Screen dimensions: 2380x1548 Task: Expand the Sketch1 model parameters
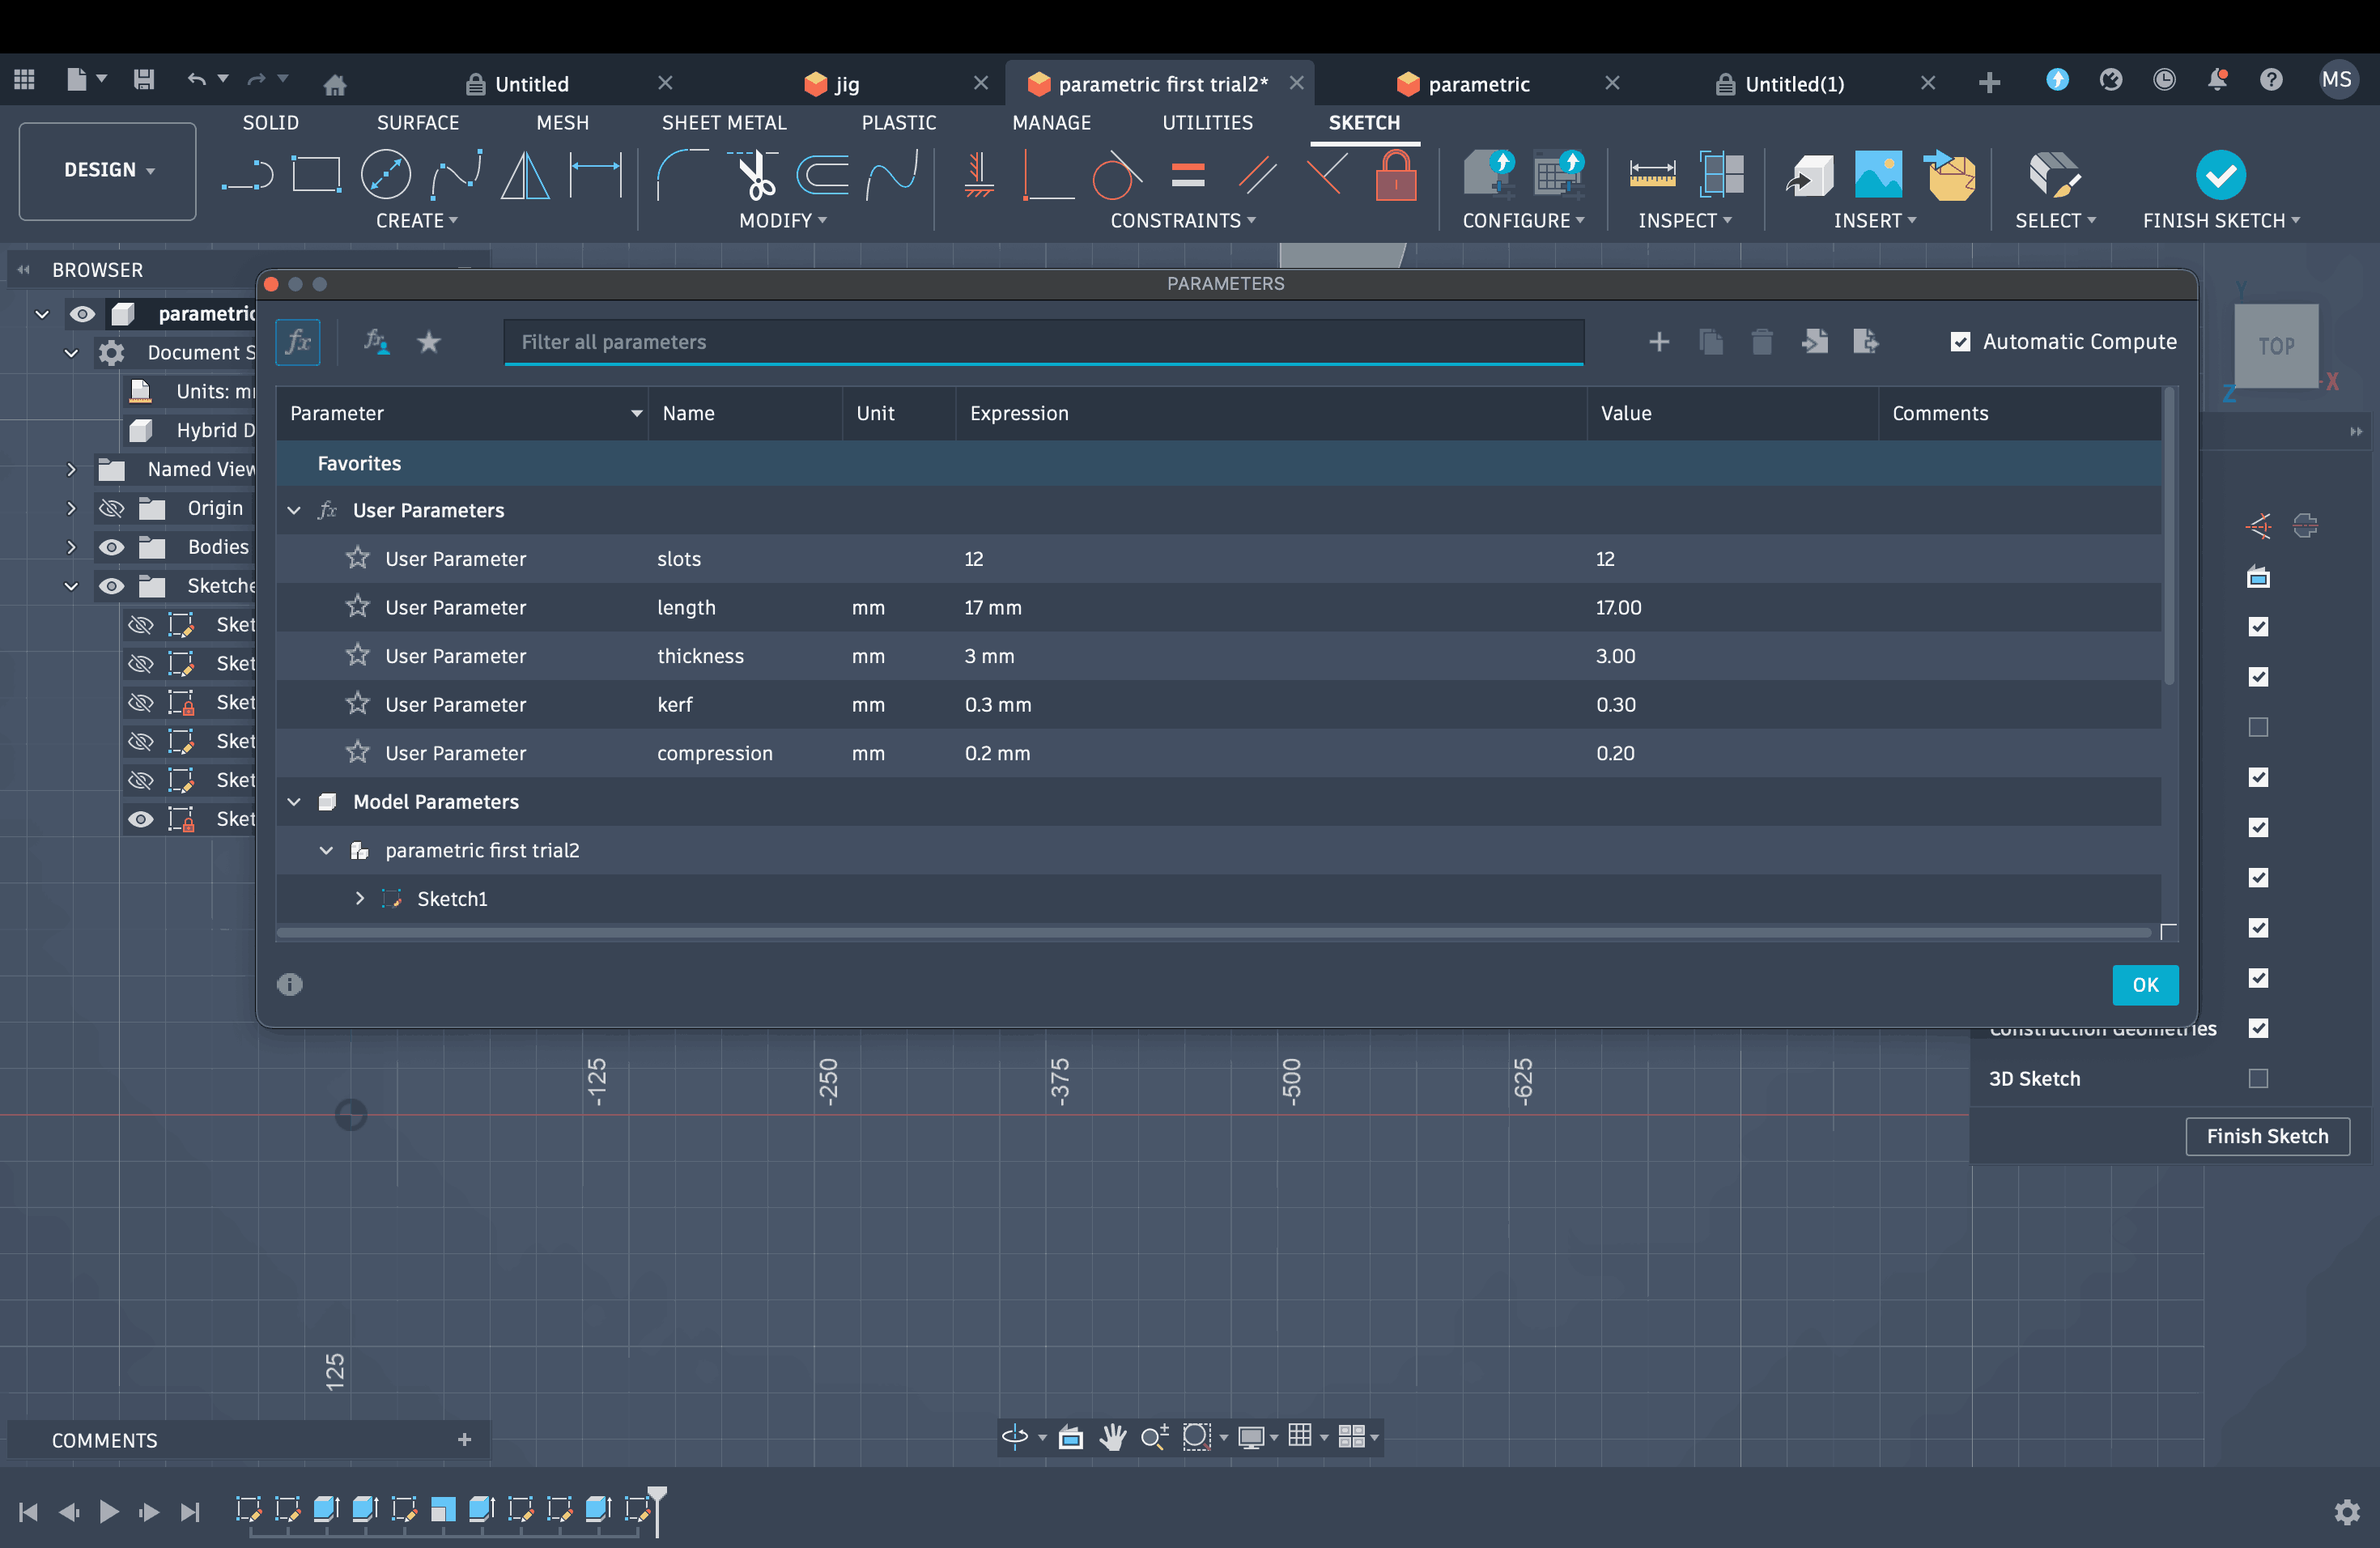360,898
